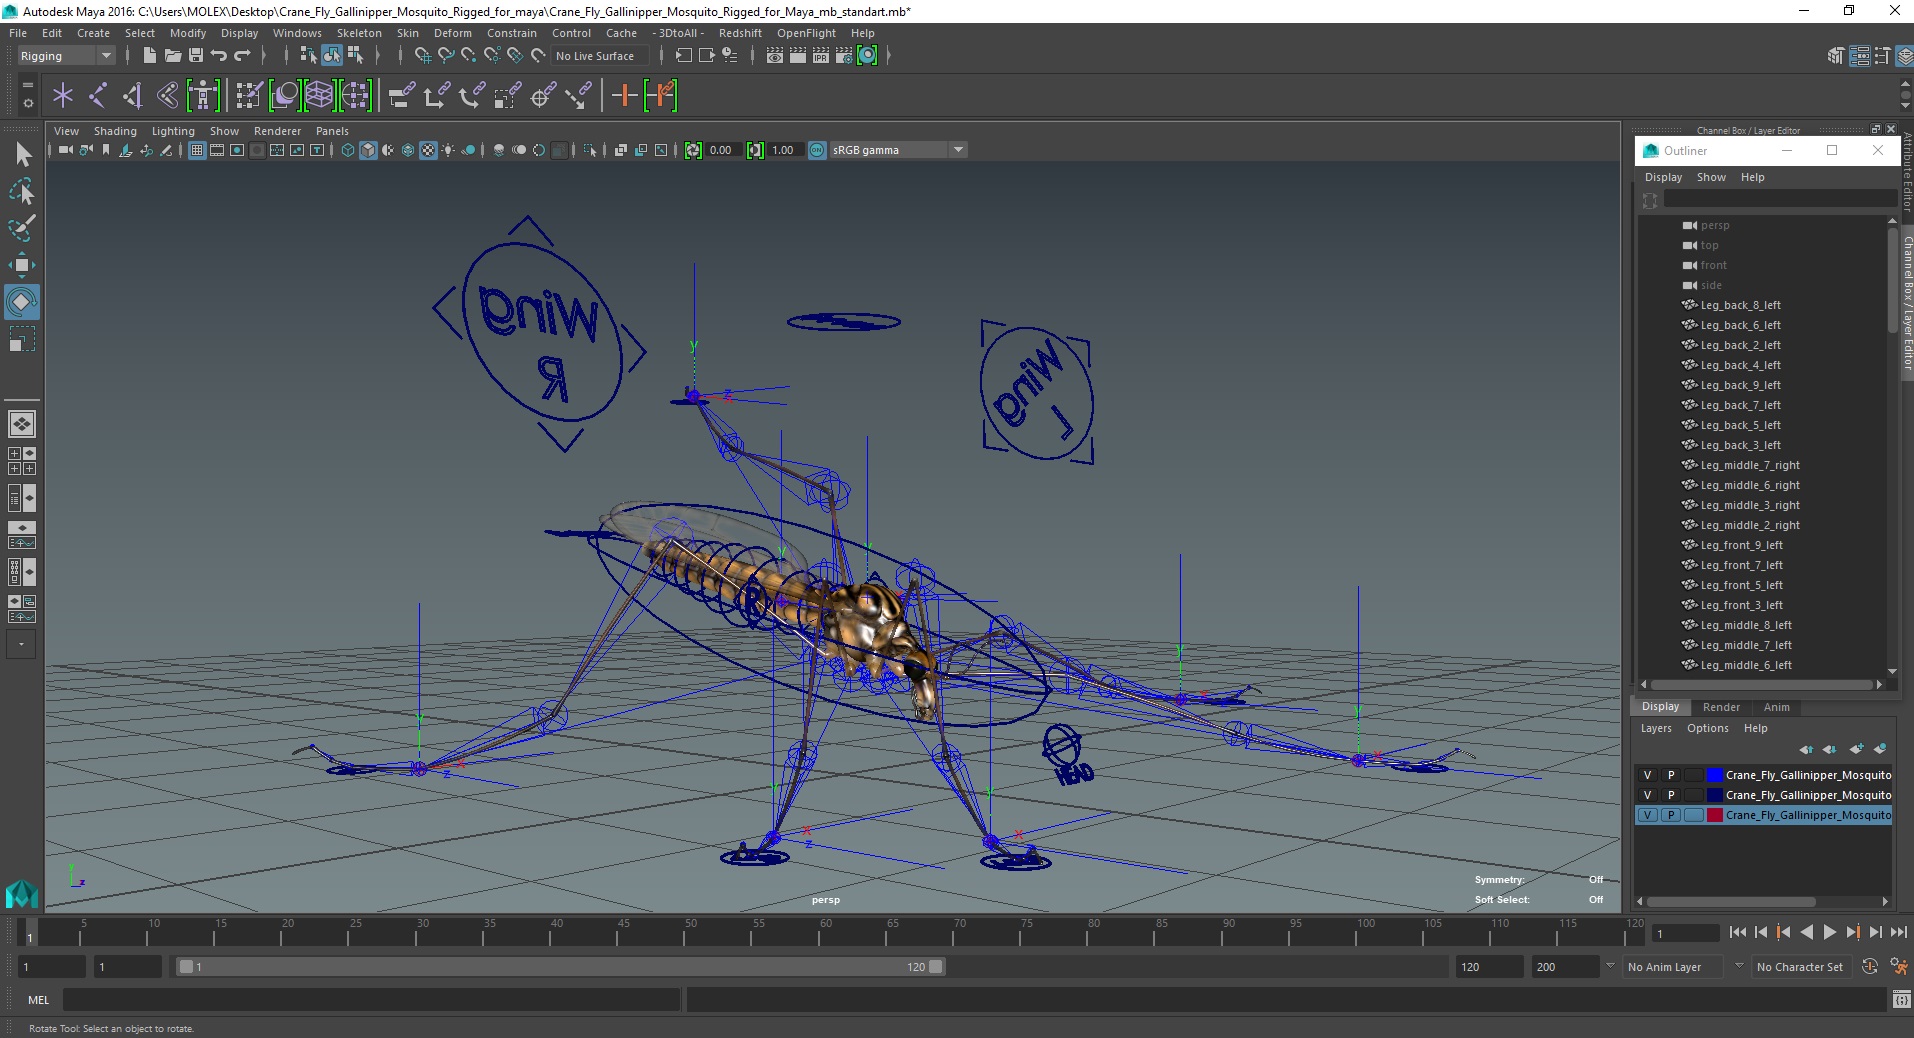Toggle auto keyframe button
This screenshot has height=1038, width=1914.
pos(1870,967)
